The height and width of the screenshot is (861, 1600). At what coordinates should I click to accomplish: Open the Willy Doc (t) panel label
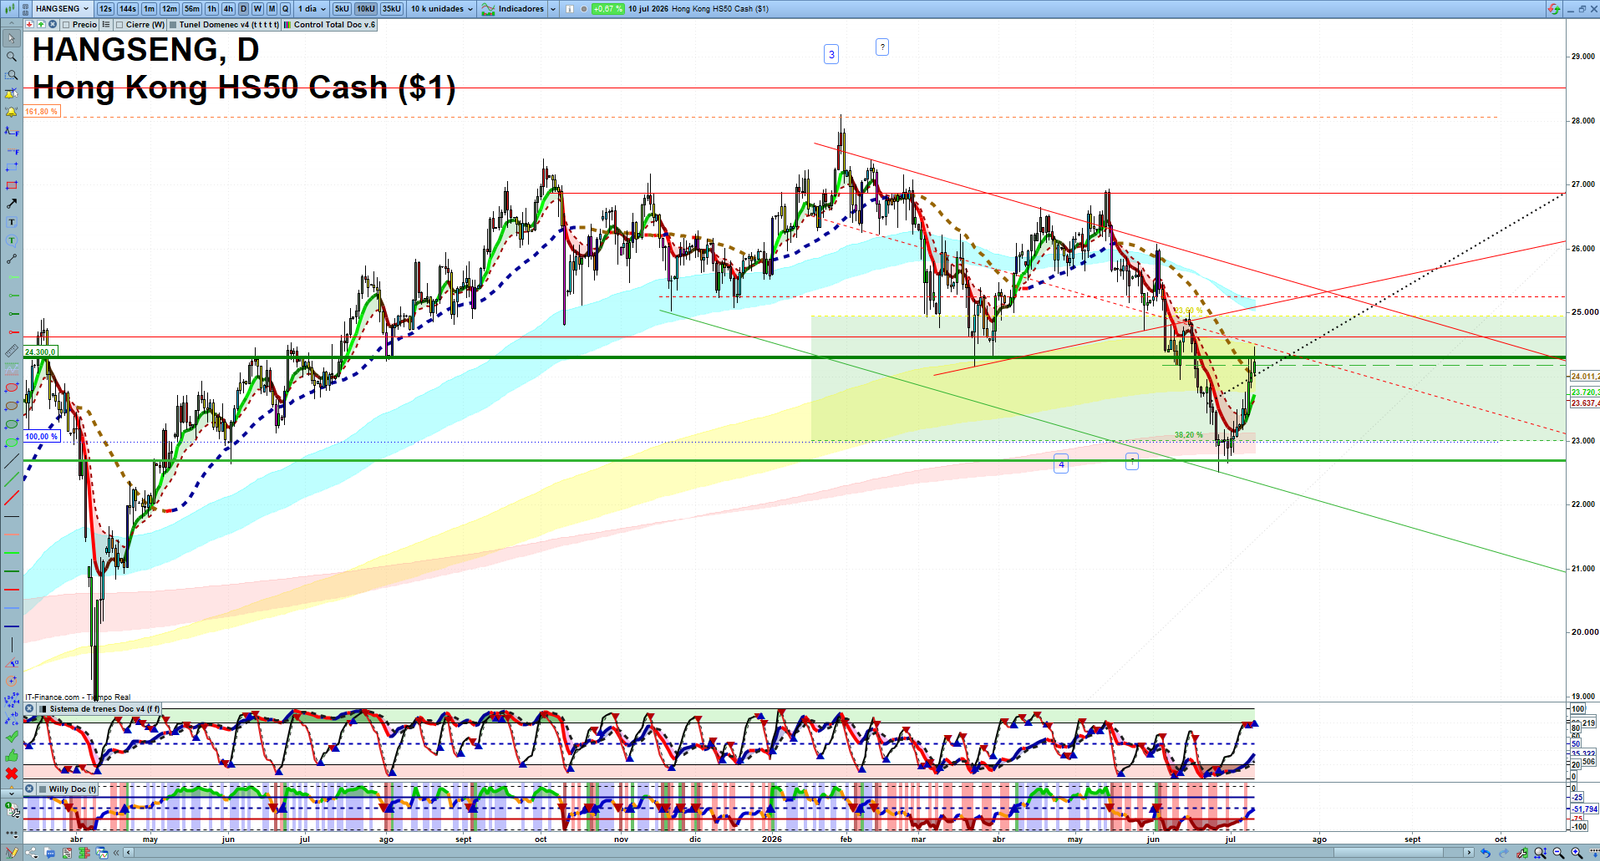click(73, 789)
